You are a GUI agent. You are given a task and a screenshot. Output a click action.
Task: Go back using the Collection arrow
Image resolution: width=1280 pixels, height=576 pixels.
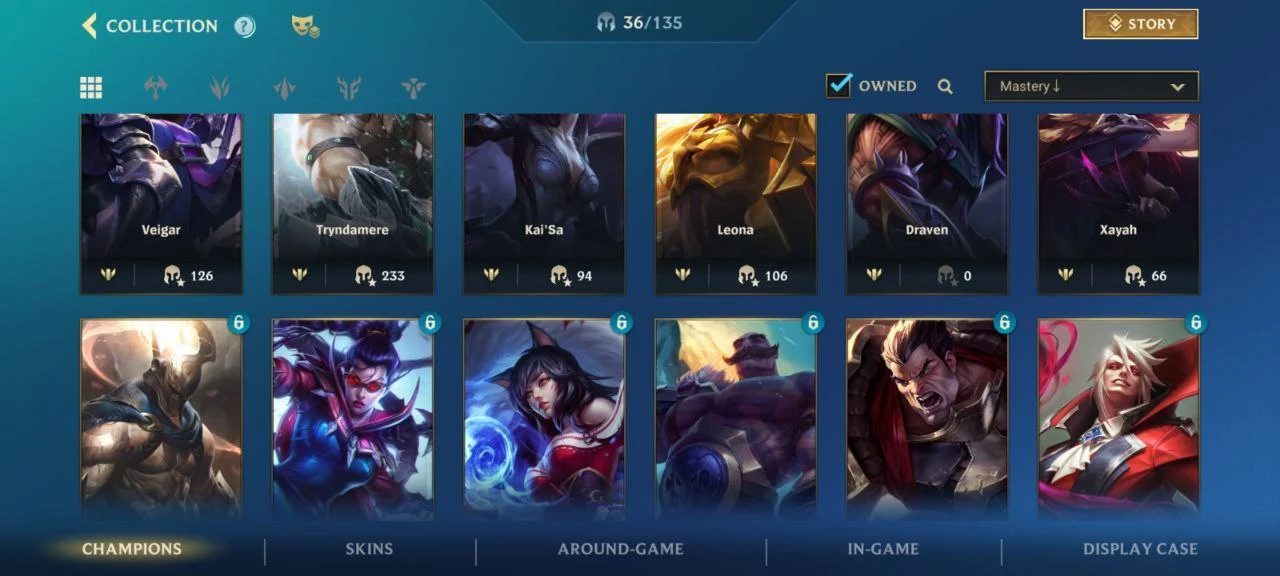point(89,26)
